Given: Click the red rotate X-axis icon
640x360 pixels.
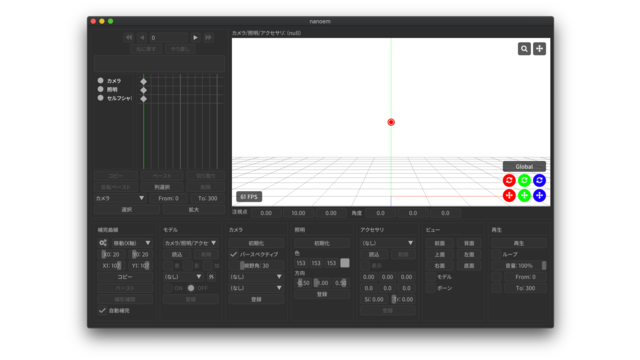Looking at the screenshot, I should (509, 180).
